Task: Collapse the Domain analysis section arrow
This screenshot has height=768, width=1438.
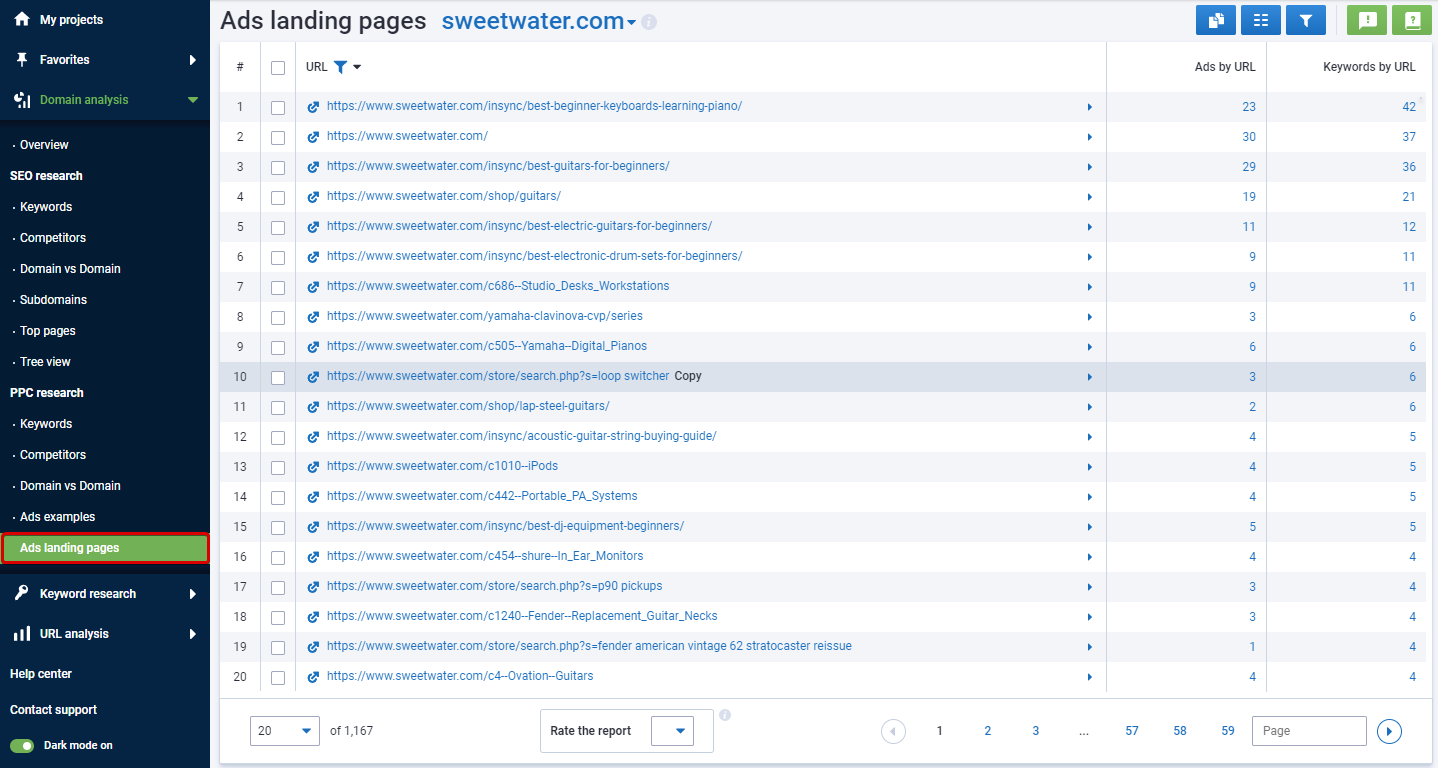Action: 193,100
